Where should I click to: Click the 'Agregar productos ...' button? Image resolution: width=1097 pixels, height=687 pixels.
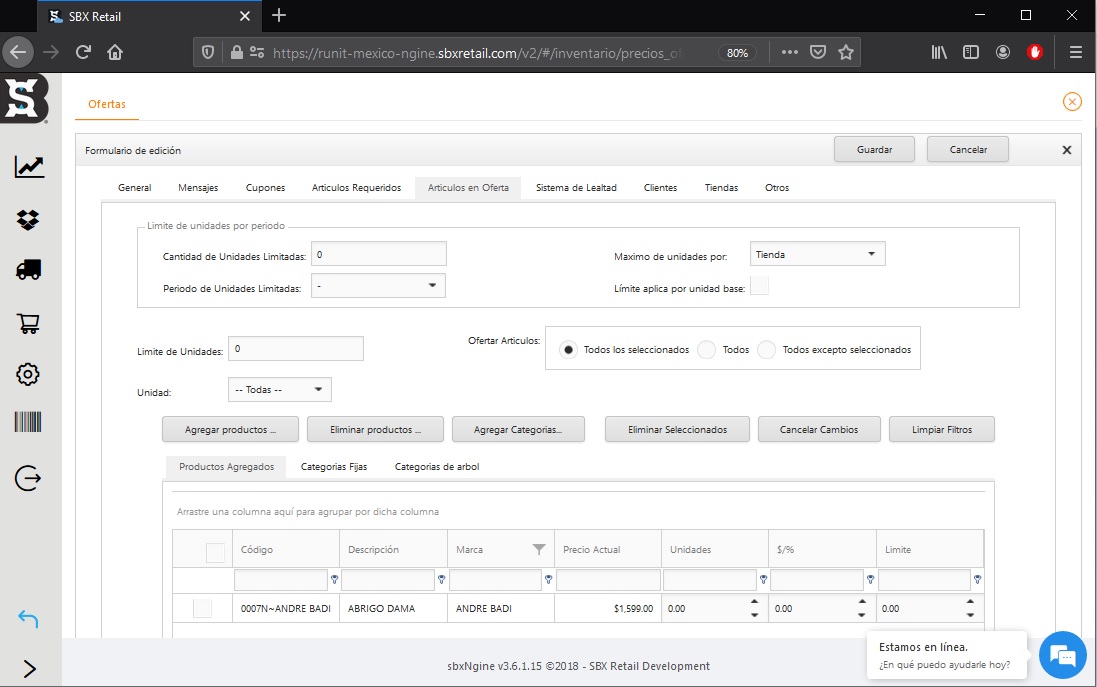(229, 430)
